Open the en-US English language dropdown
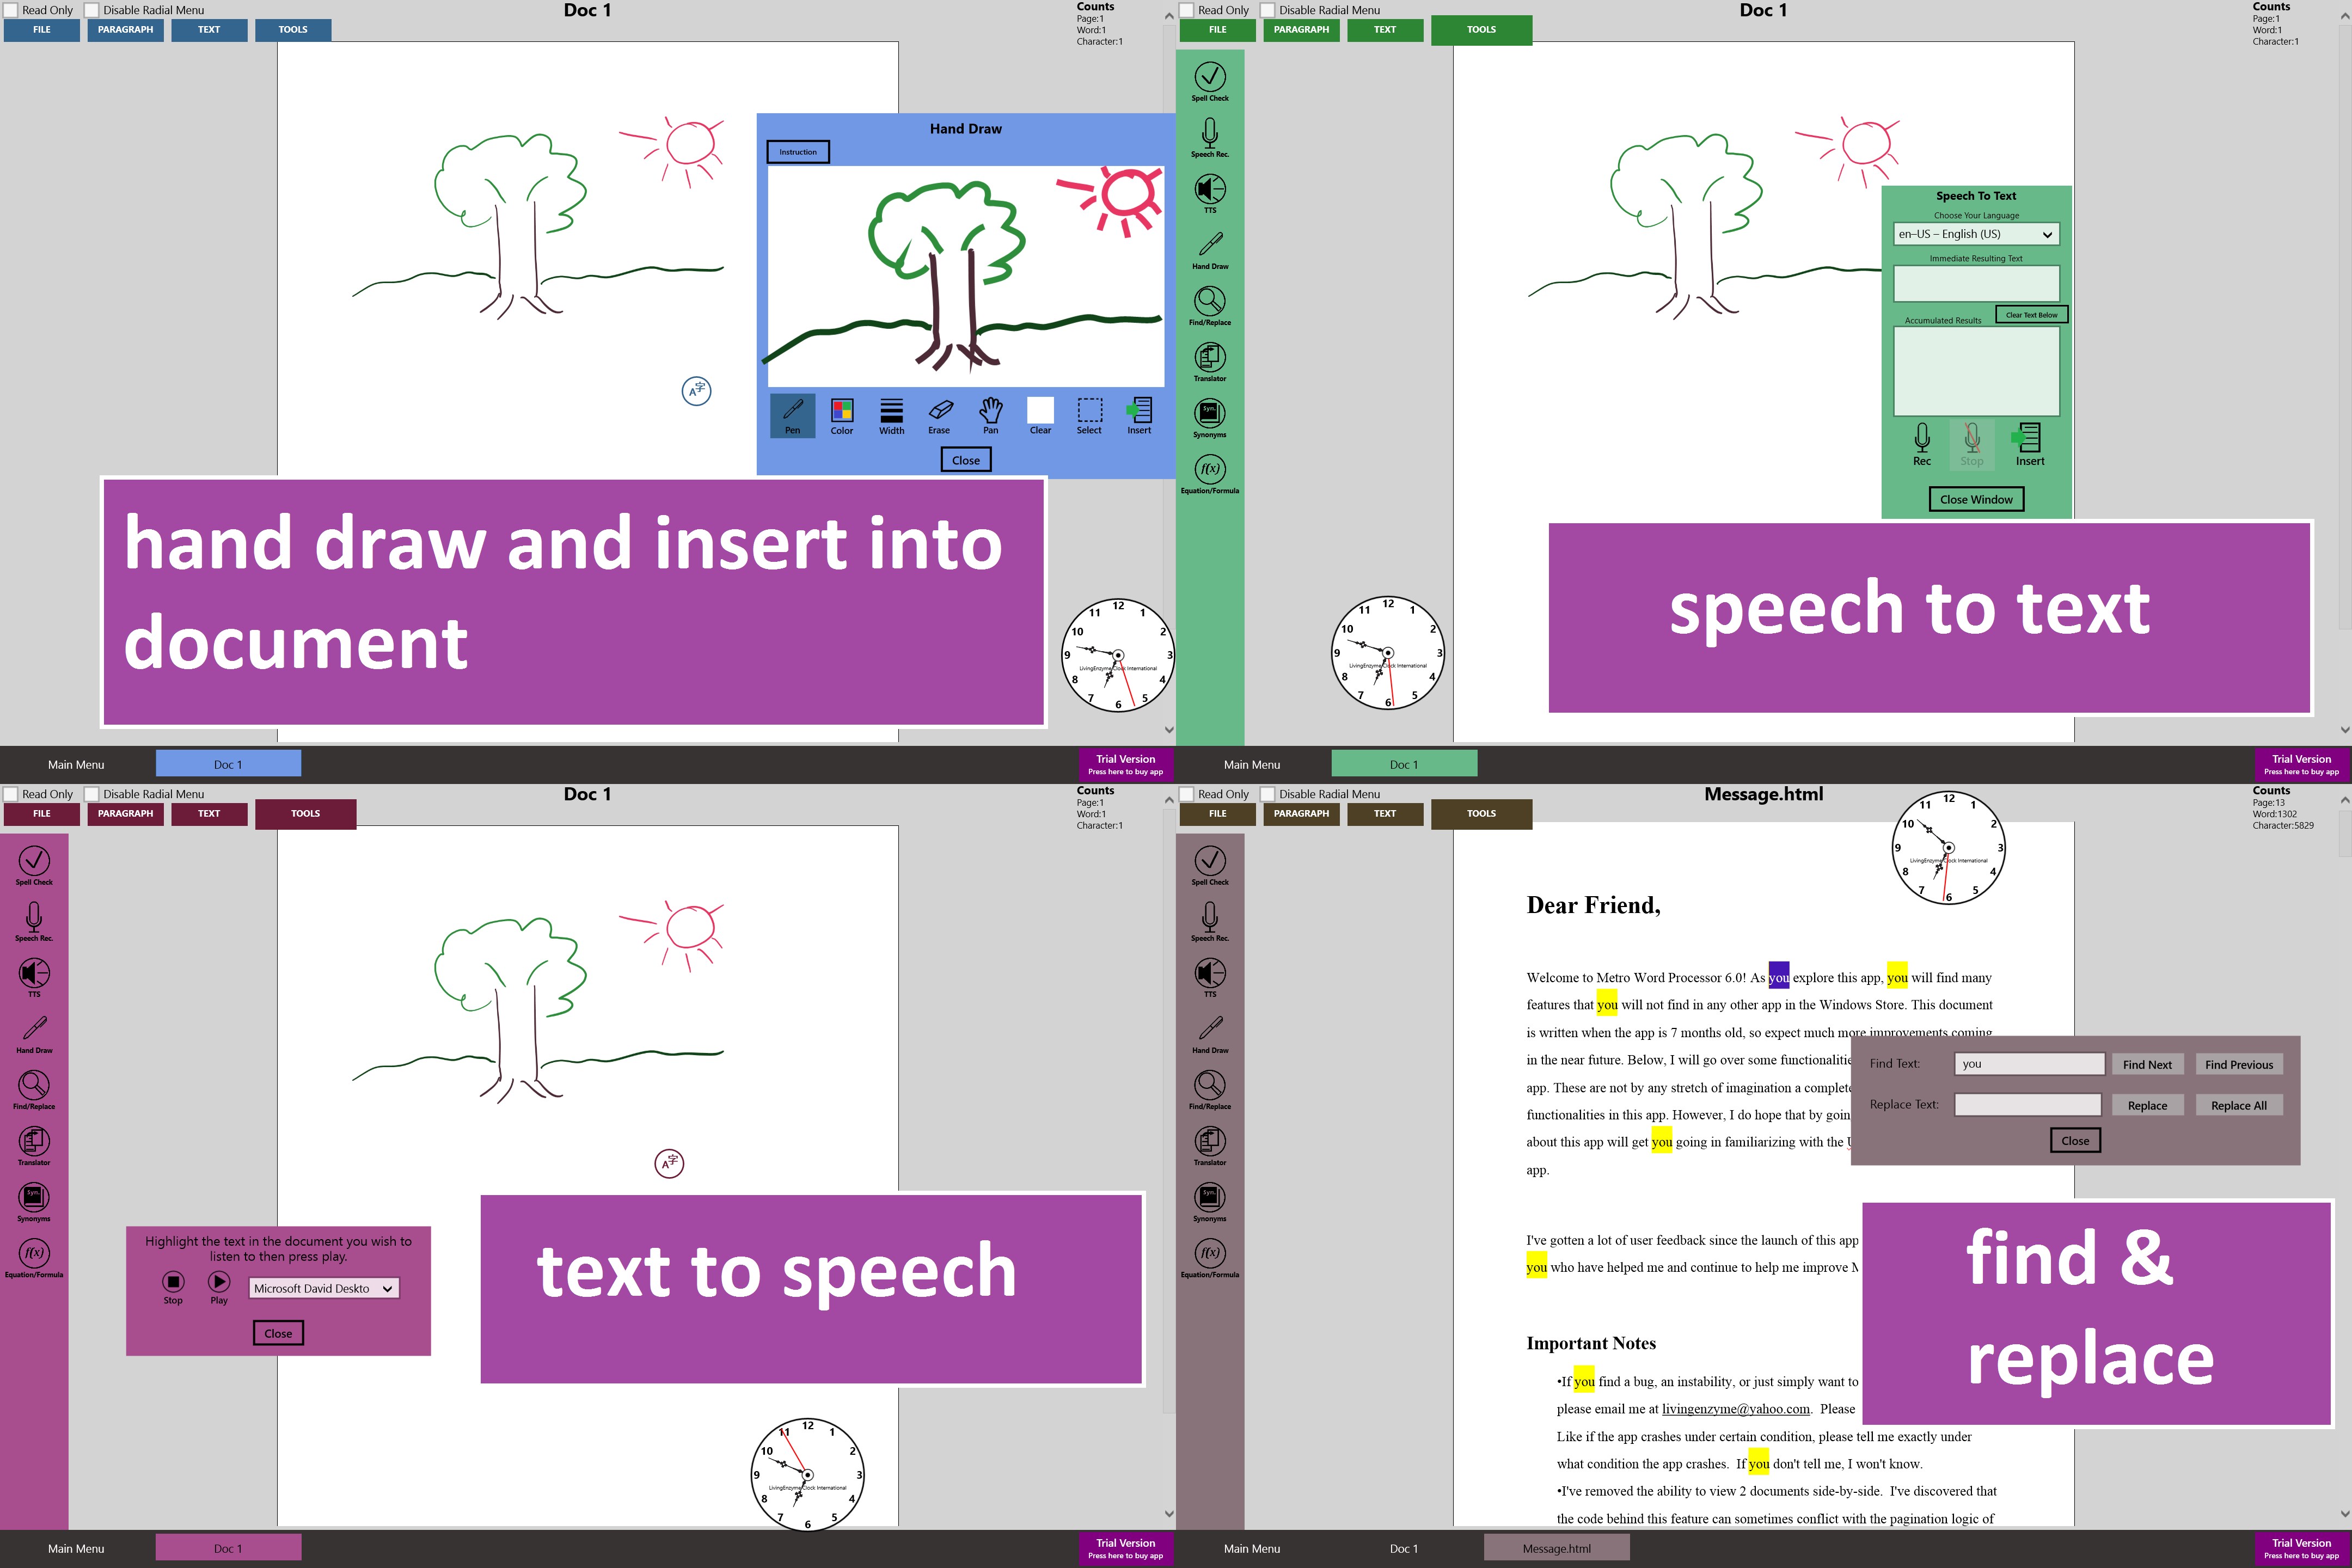 (1976, 234)
